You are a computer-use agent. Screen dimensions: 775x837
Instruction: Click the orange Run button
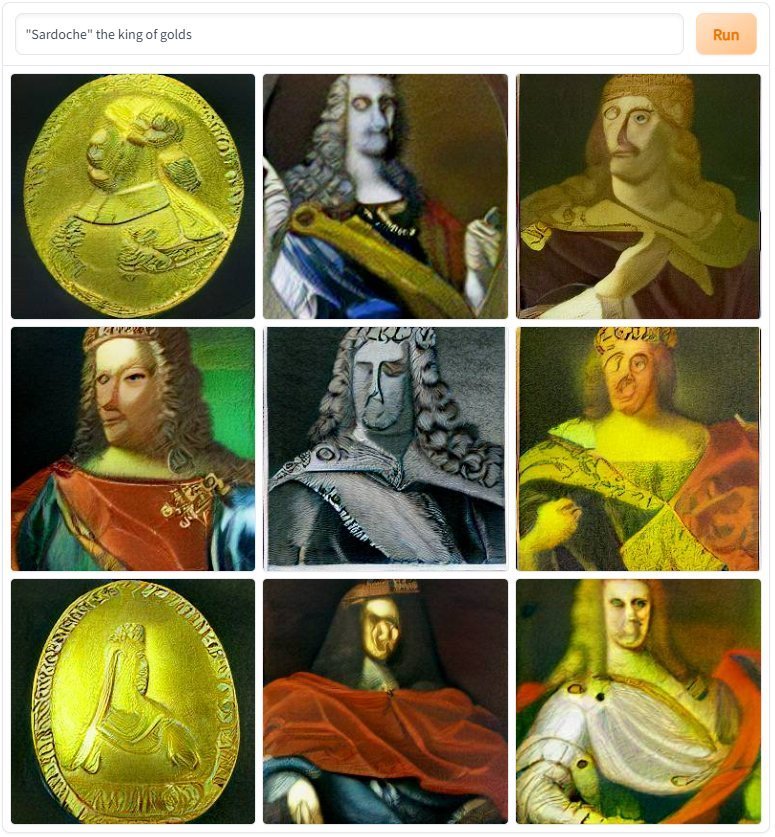click(726, 35)
